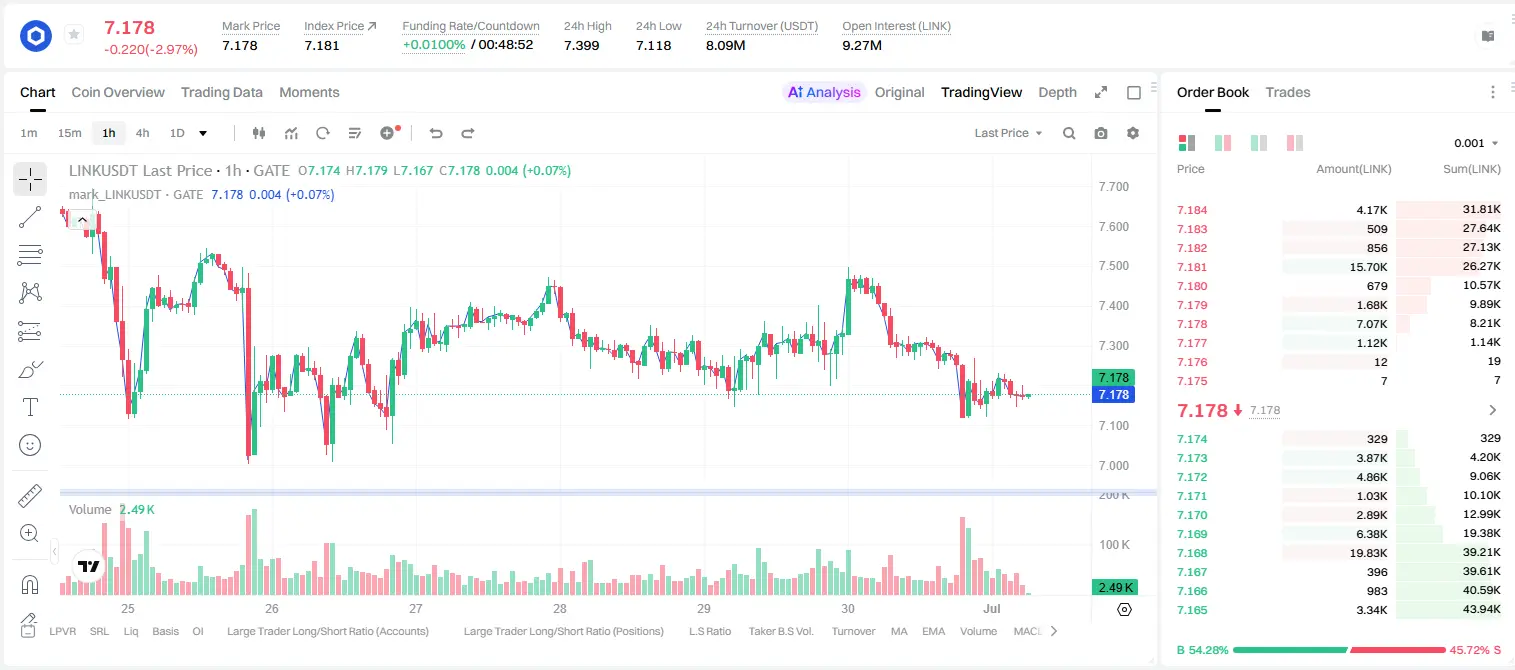Select the 15m timeframe
Viewport: 1515px width, 670px height.
tap(69, 133)
